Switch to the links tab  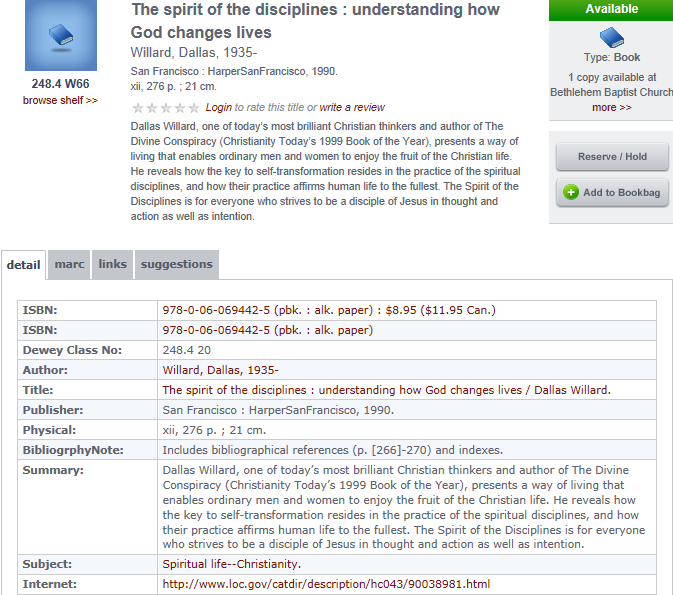pyautogui.click(x=112, y=264)
